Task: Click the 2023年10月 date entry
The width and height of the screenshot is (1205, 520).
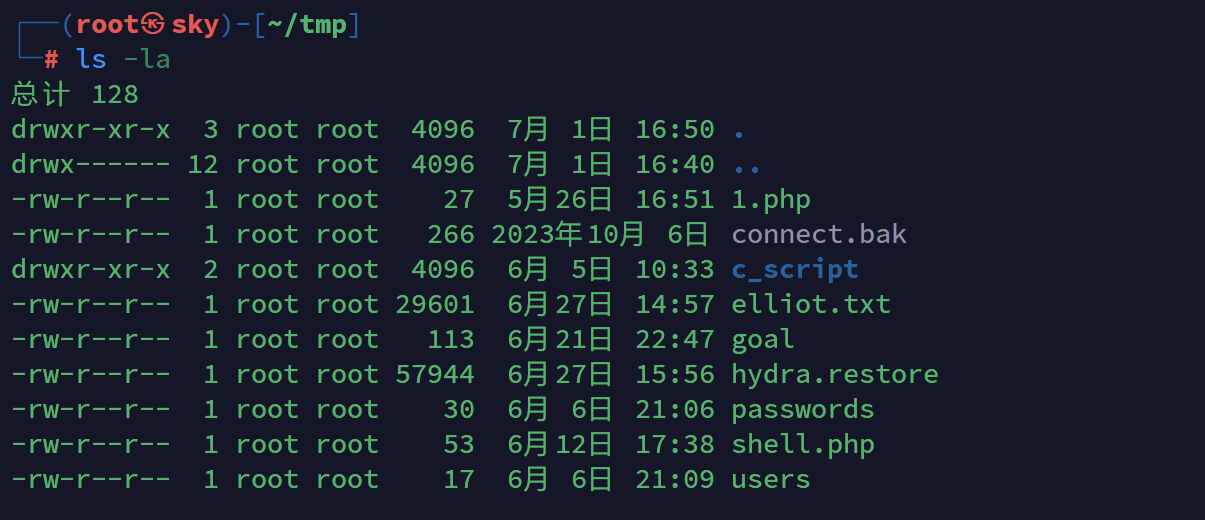Action: pos(569,235)
